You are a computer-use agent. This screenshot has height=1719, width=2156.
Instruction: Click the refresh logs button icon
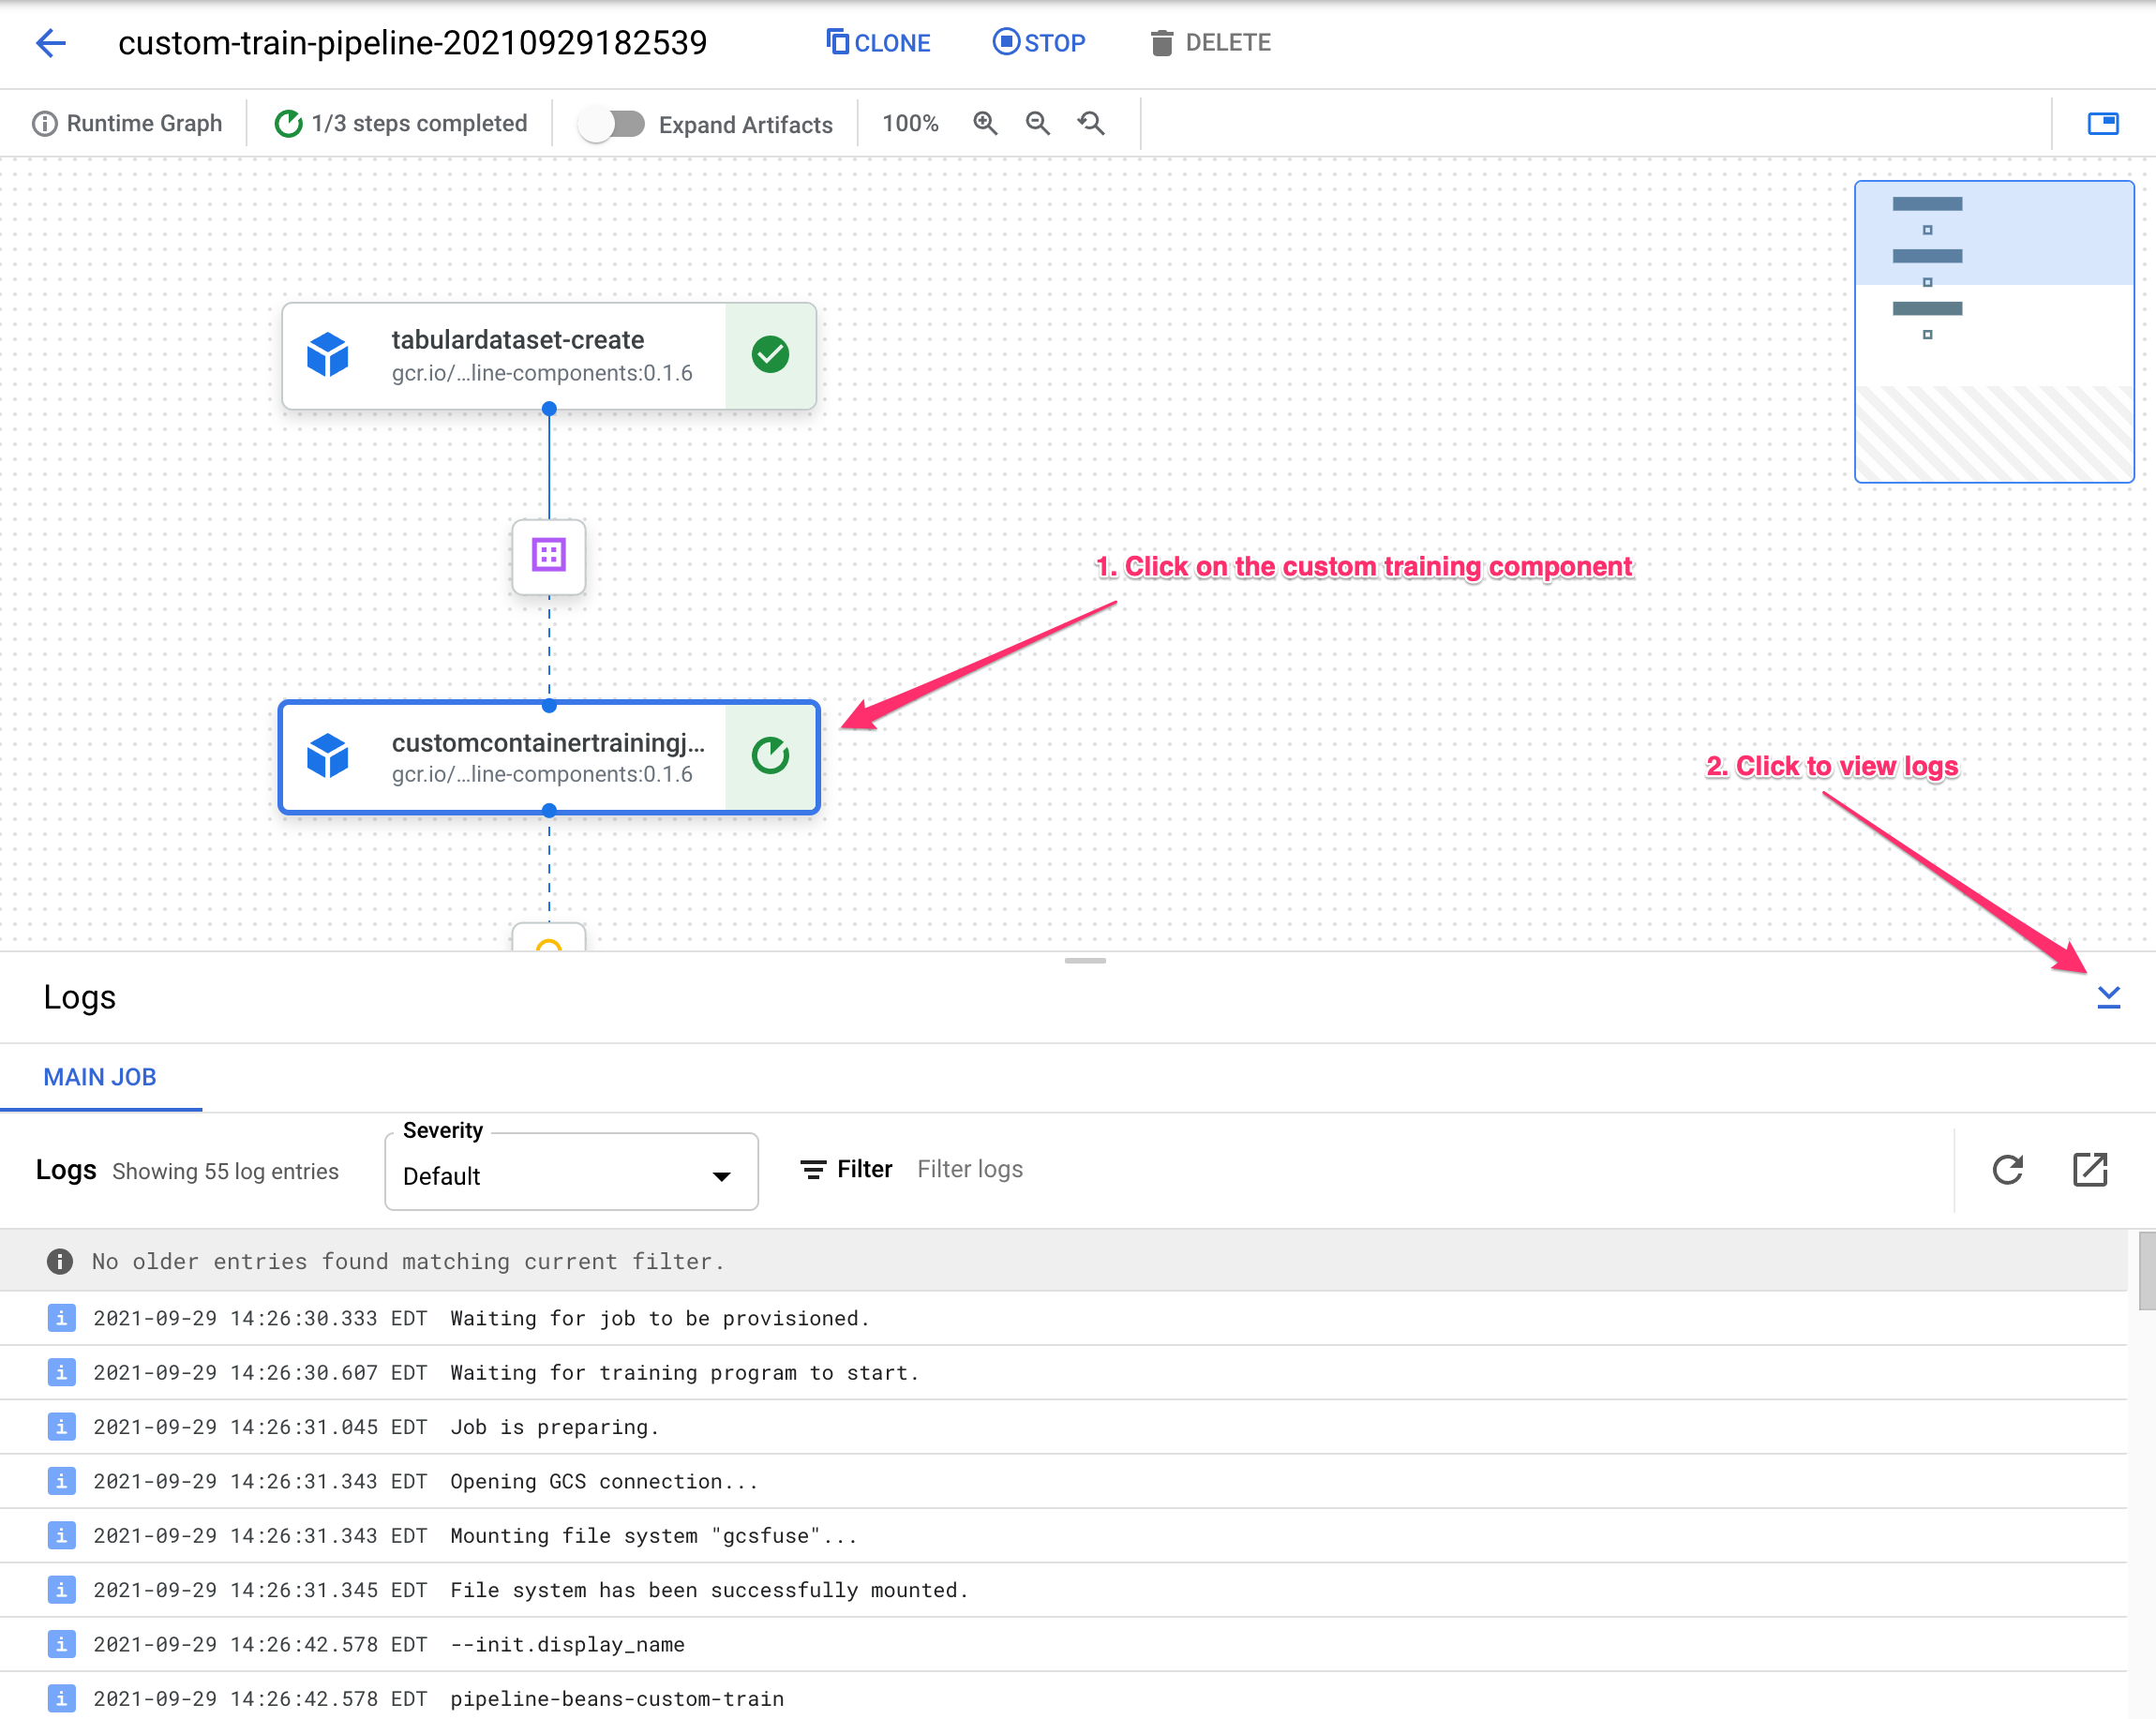[x=2009, y=1170]
